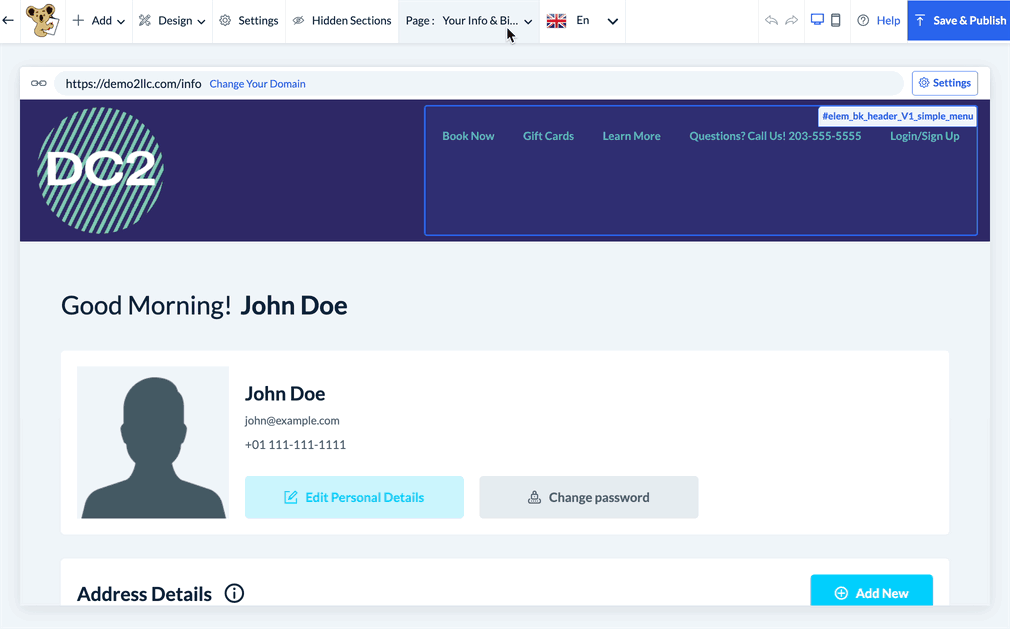This screenshot has width=1010, height=629.
Task: Switch to desktop preview icon
Action: (x=817, y=19)
